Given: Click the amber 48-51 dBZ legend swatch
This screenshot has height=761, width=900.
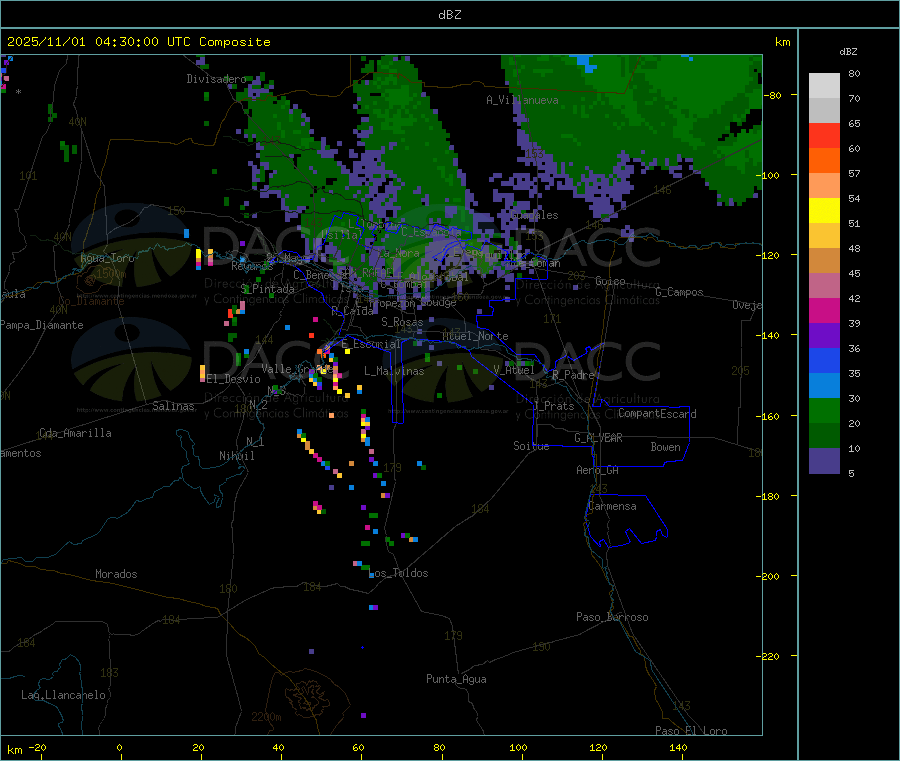Looking at the screenshot, I should [824, 235].
